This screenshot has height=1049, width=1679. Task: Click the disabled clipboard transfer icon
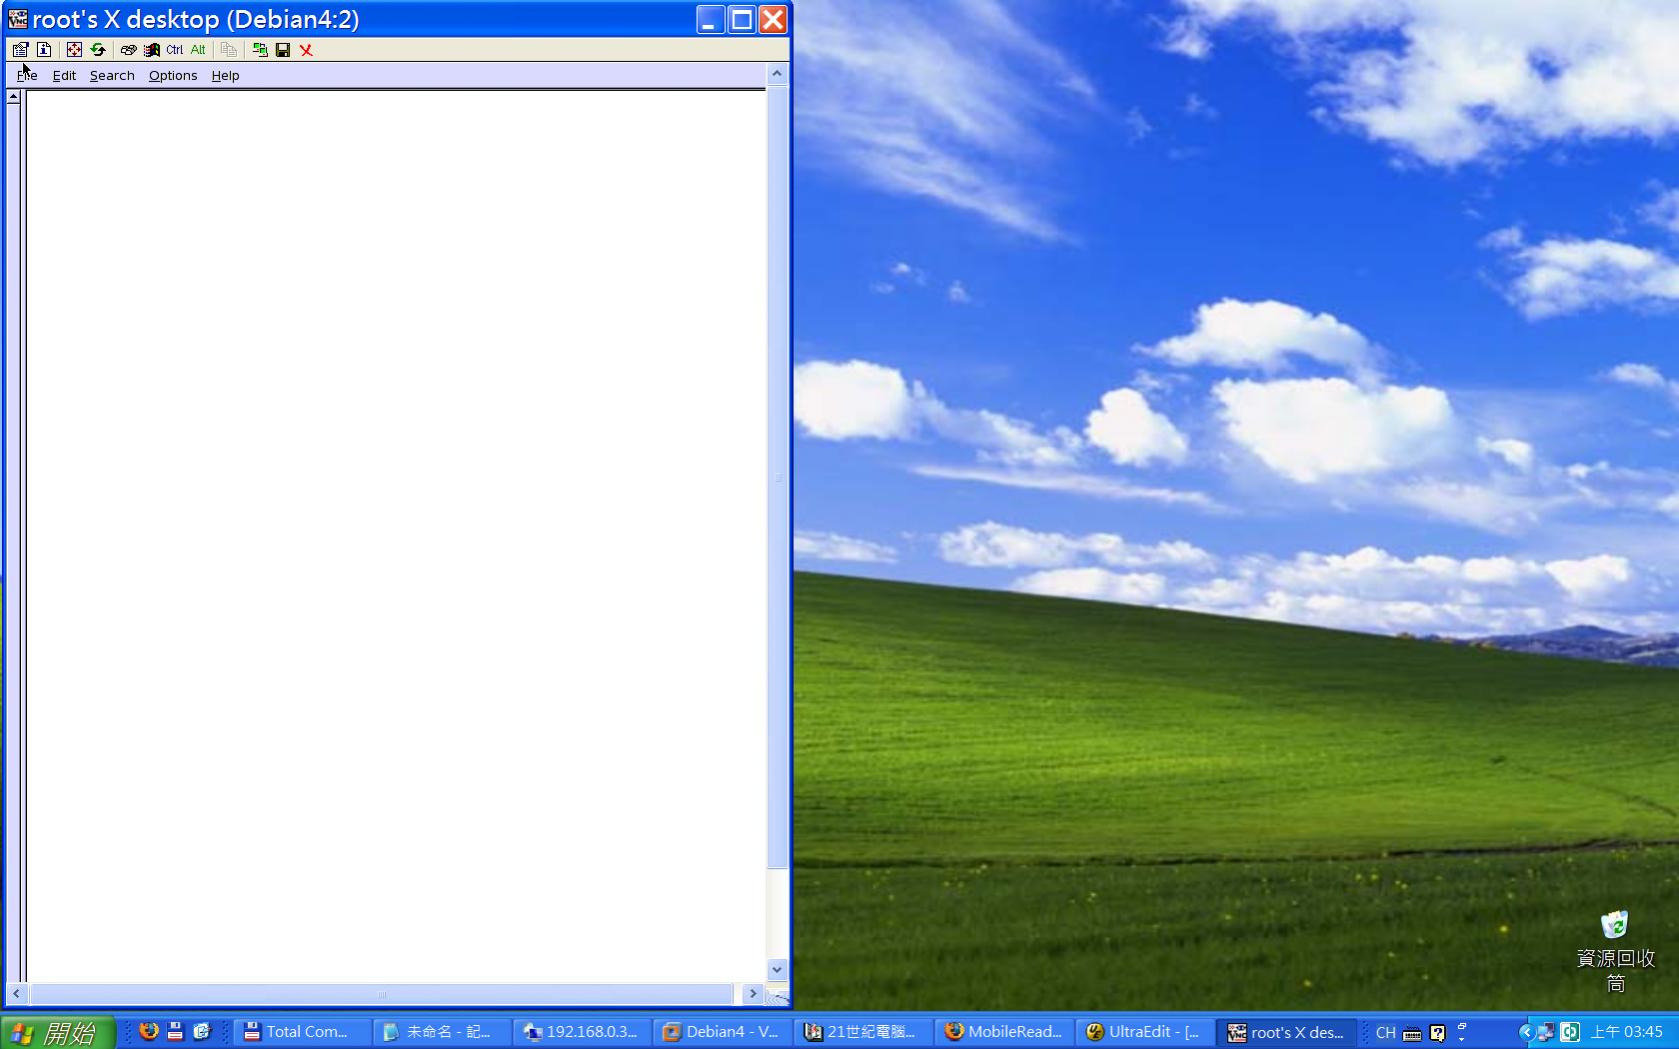click(x=229, y=49)
